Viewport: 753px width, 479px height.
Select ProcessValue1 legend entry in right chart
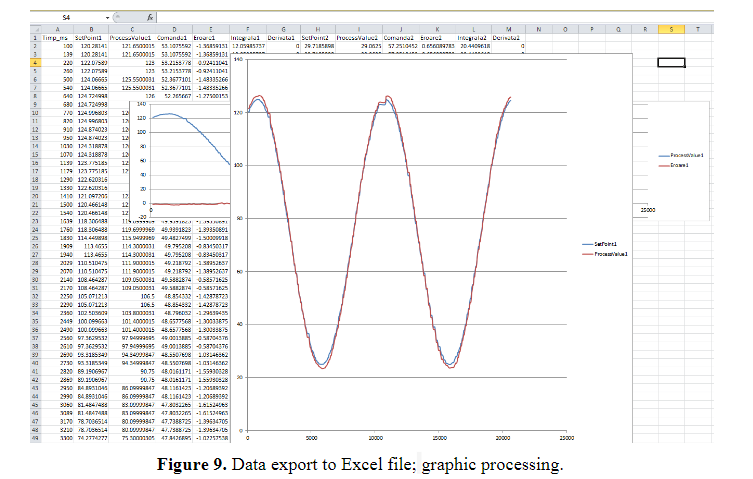(684, 157)
